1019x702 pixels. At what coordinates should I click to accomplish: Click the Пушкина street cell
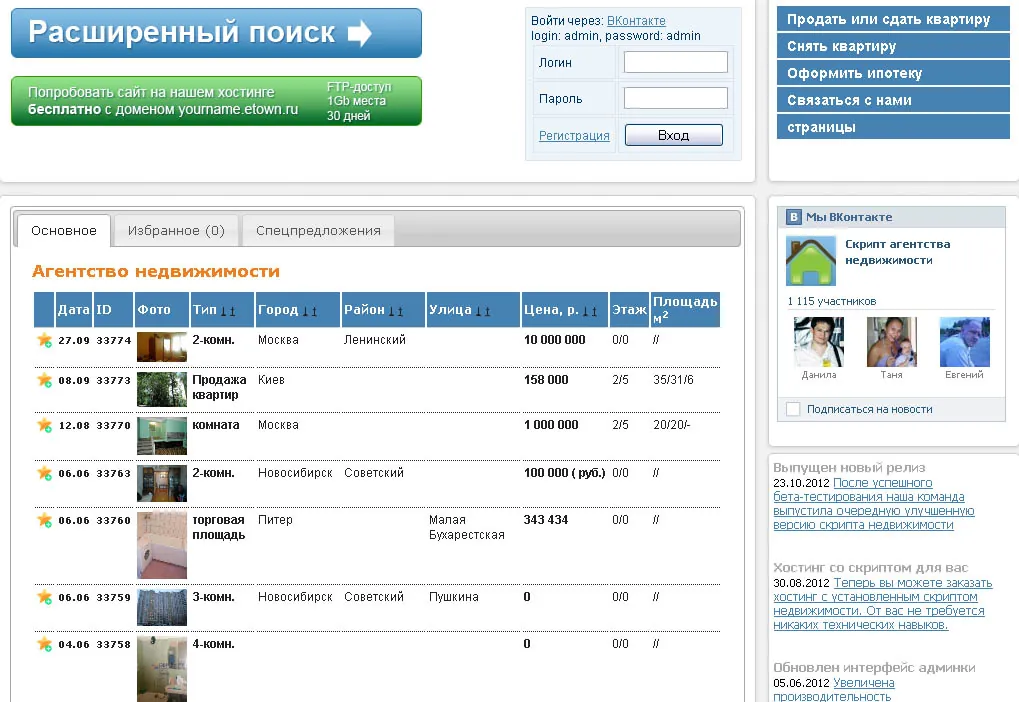(x=454, y=597)
